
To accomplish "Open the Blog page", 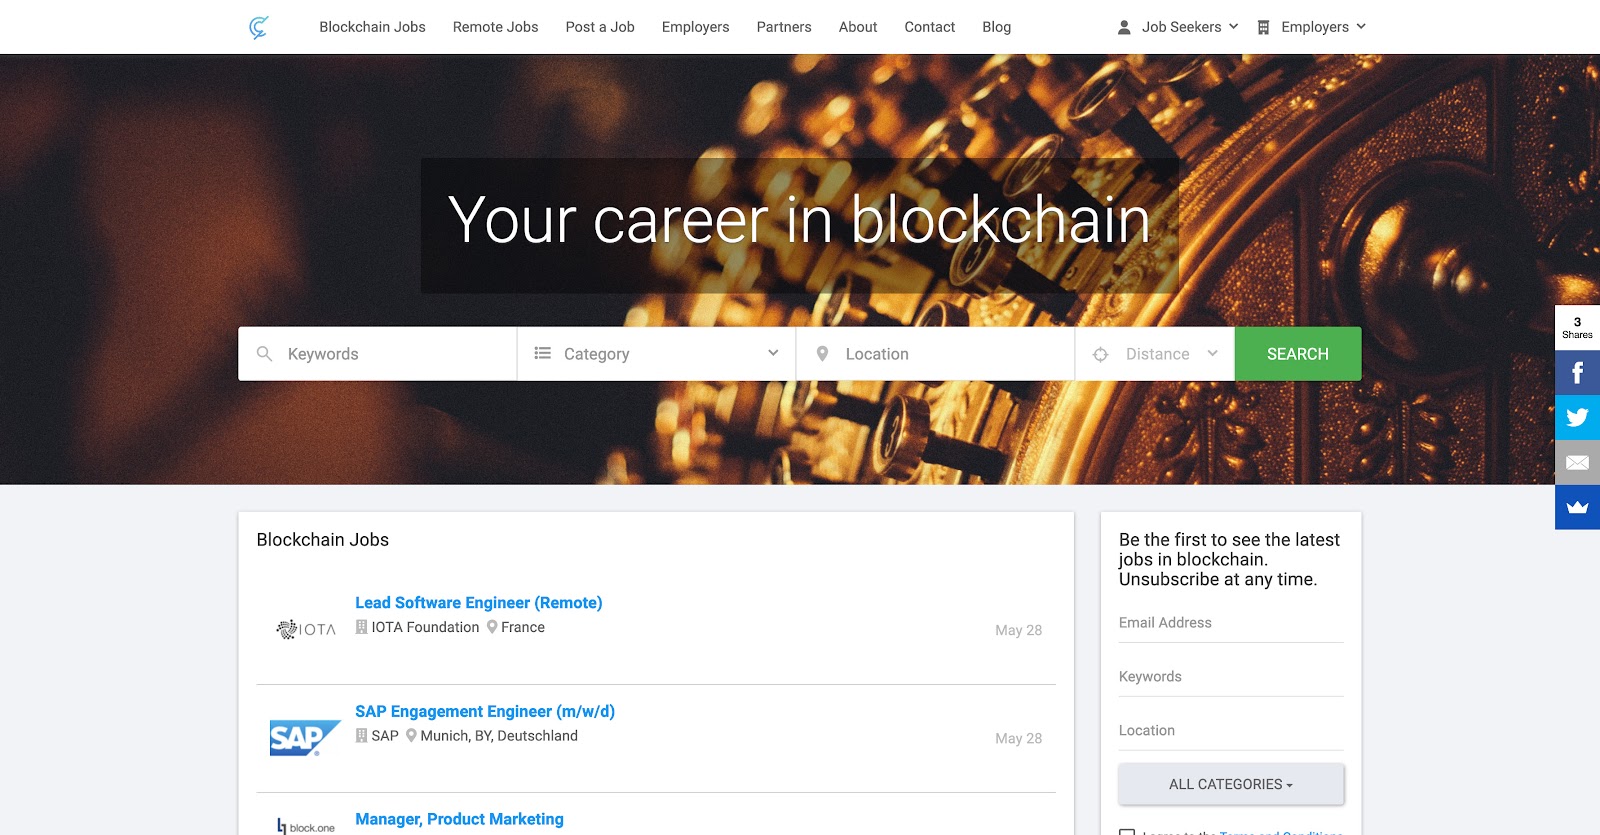I will [x=996, y=27].
